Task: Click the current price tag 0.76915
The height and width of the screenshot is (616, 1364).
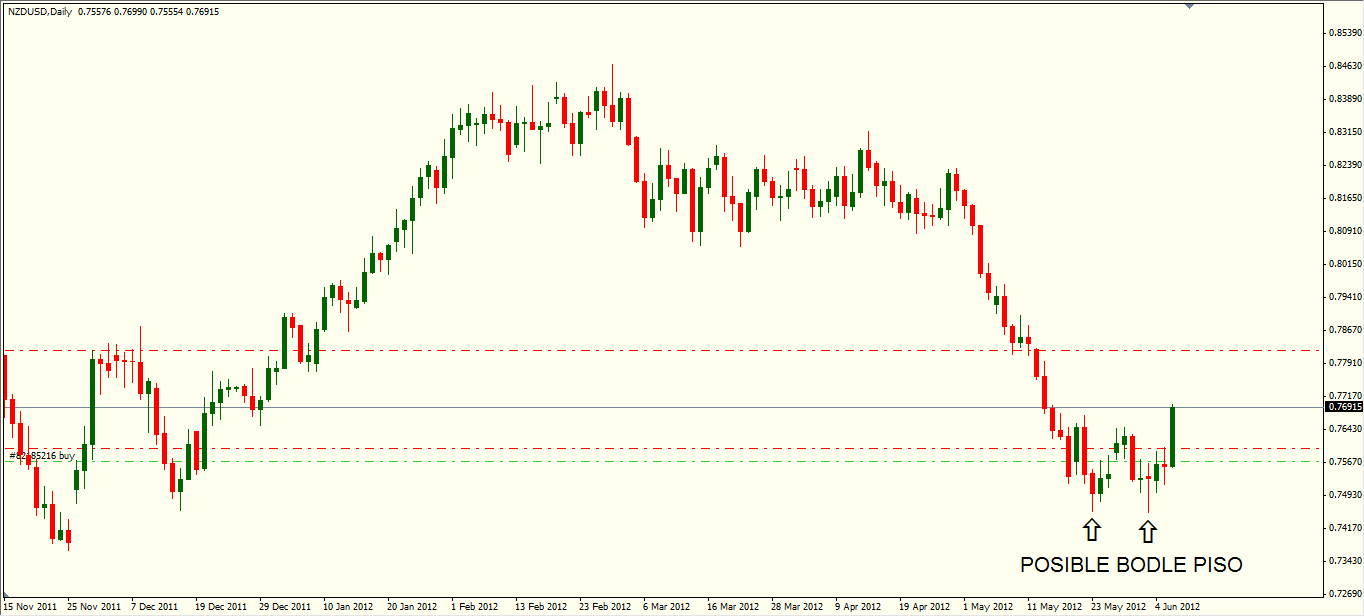Action: coord(1344,407)
